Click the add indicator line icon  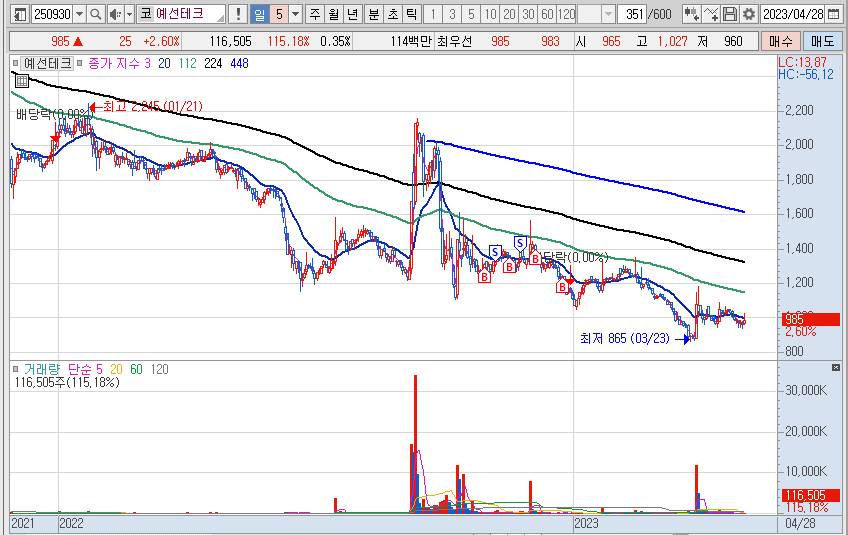coord(711,14)
